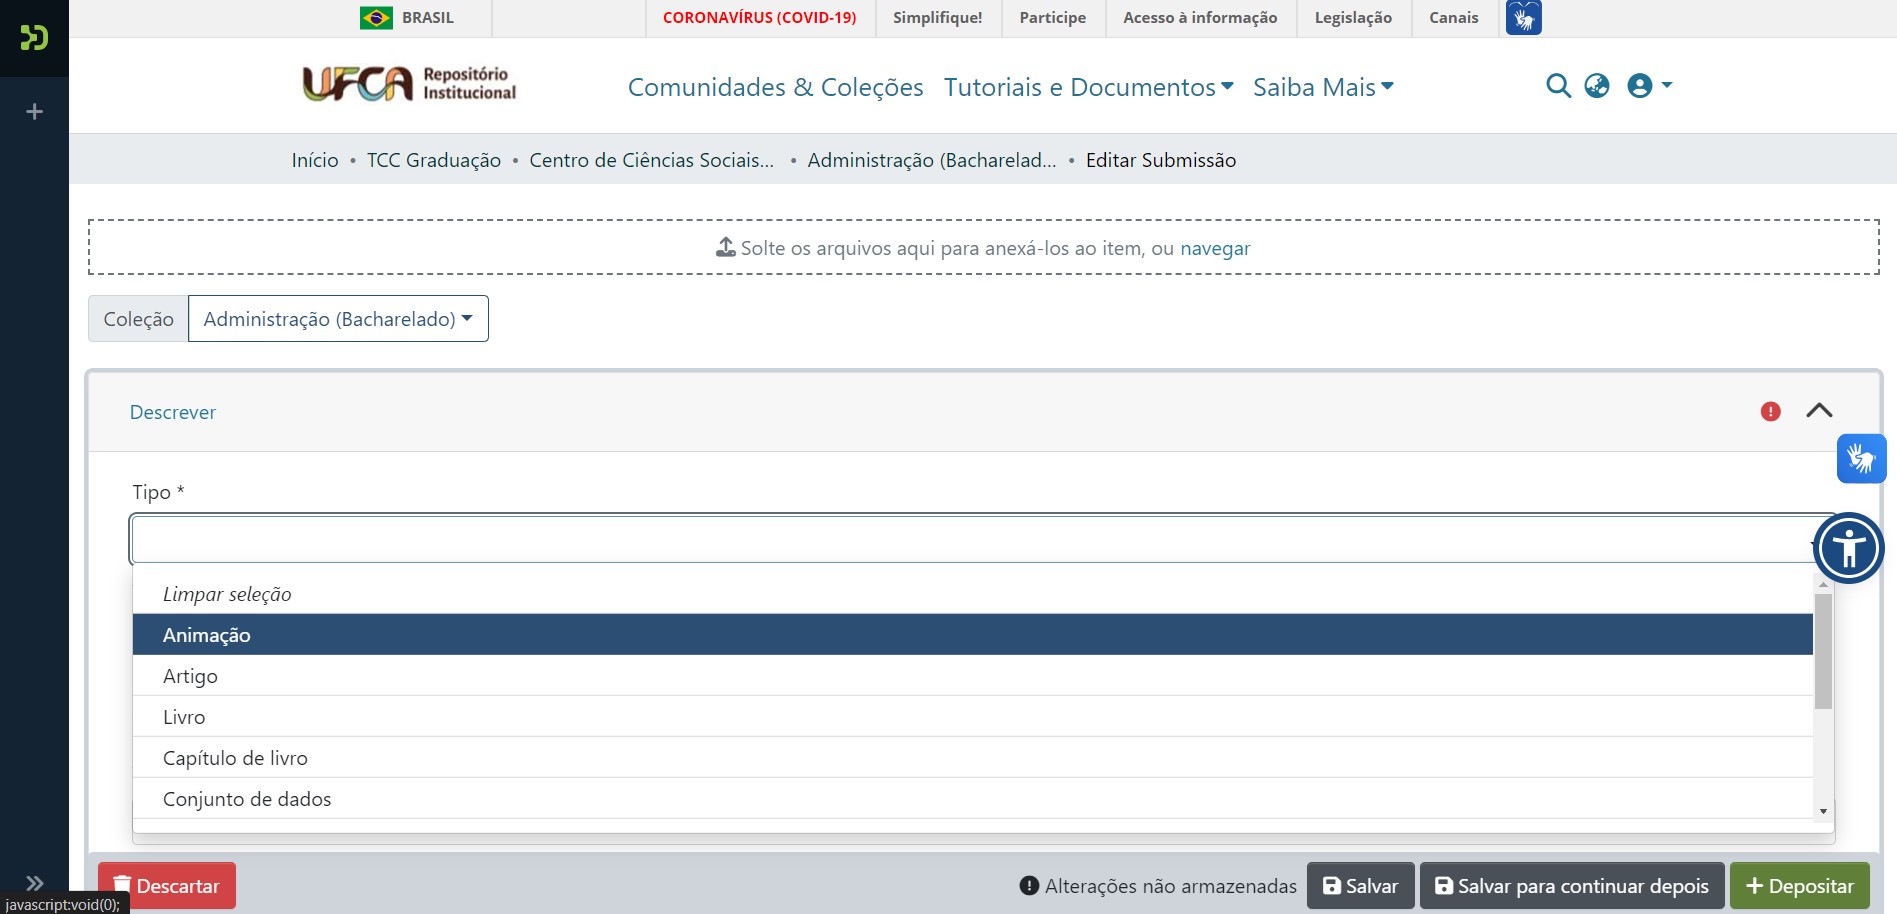This screenshot has height=914, width=1897.
Task: Open the floating Libras hand icon widget
Action: [x=1861, y=457]
